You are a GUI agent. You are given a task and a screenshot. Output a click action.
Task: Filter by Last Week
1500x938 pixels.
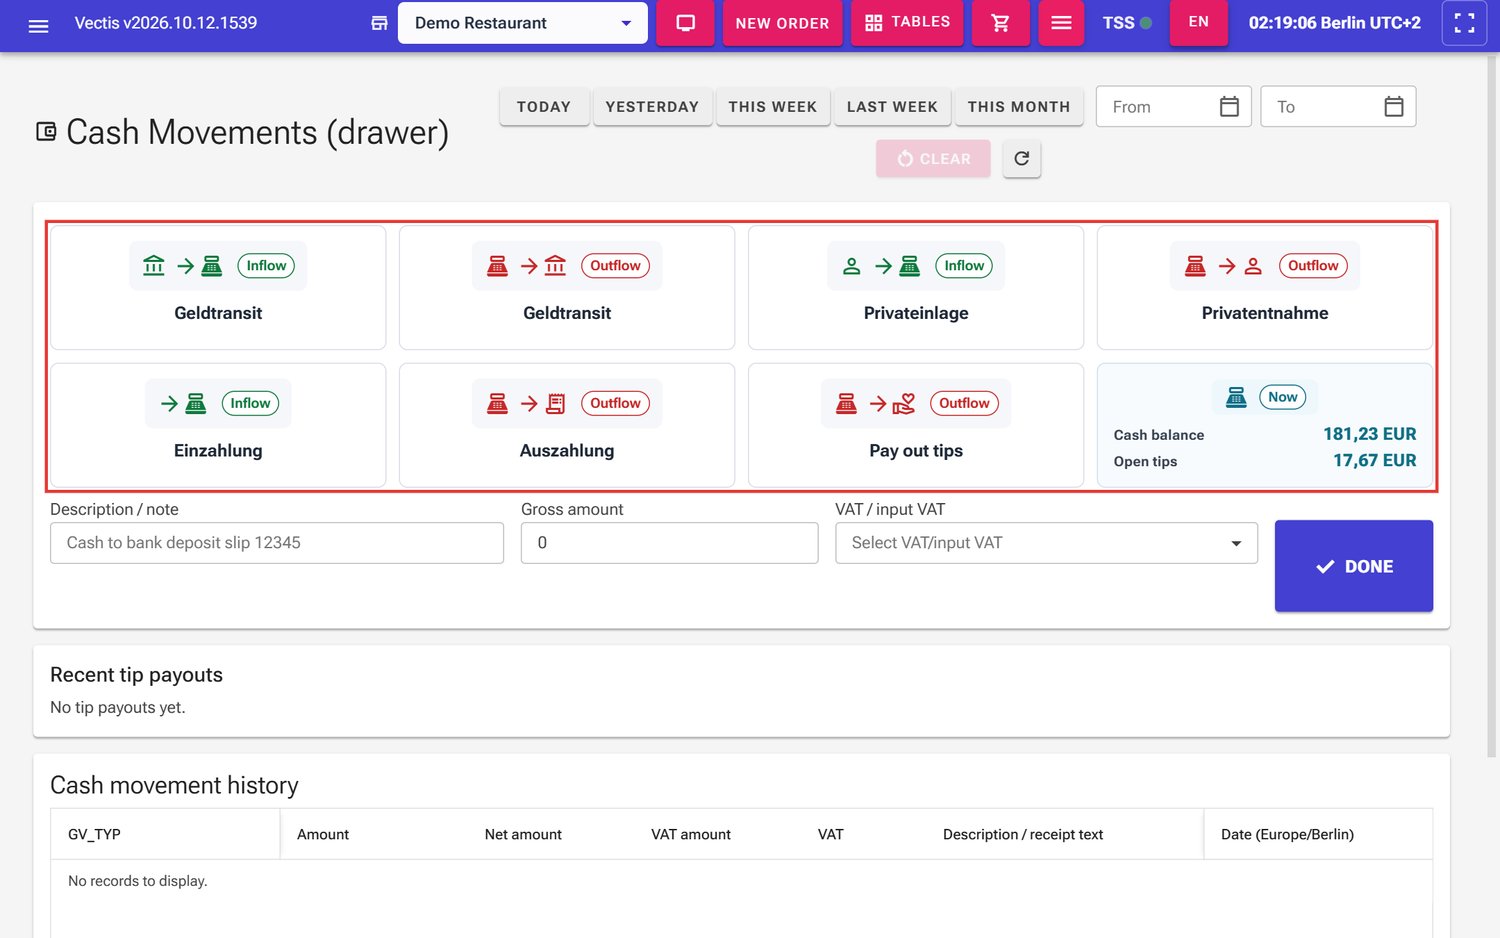[x=892, y=107]
